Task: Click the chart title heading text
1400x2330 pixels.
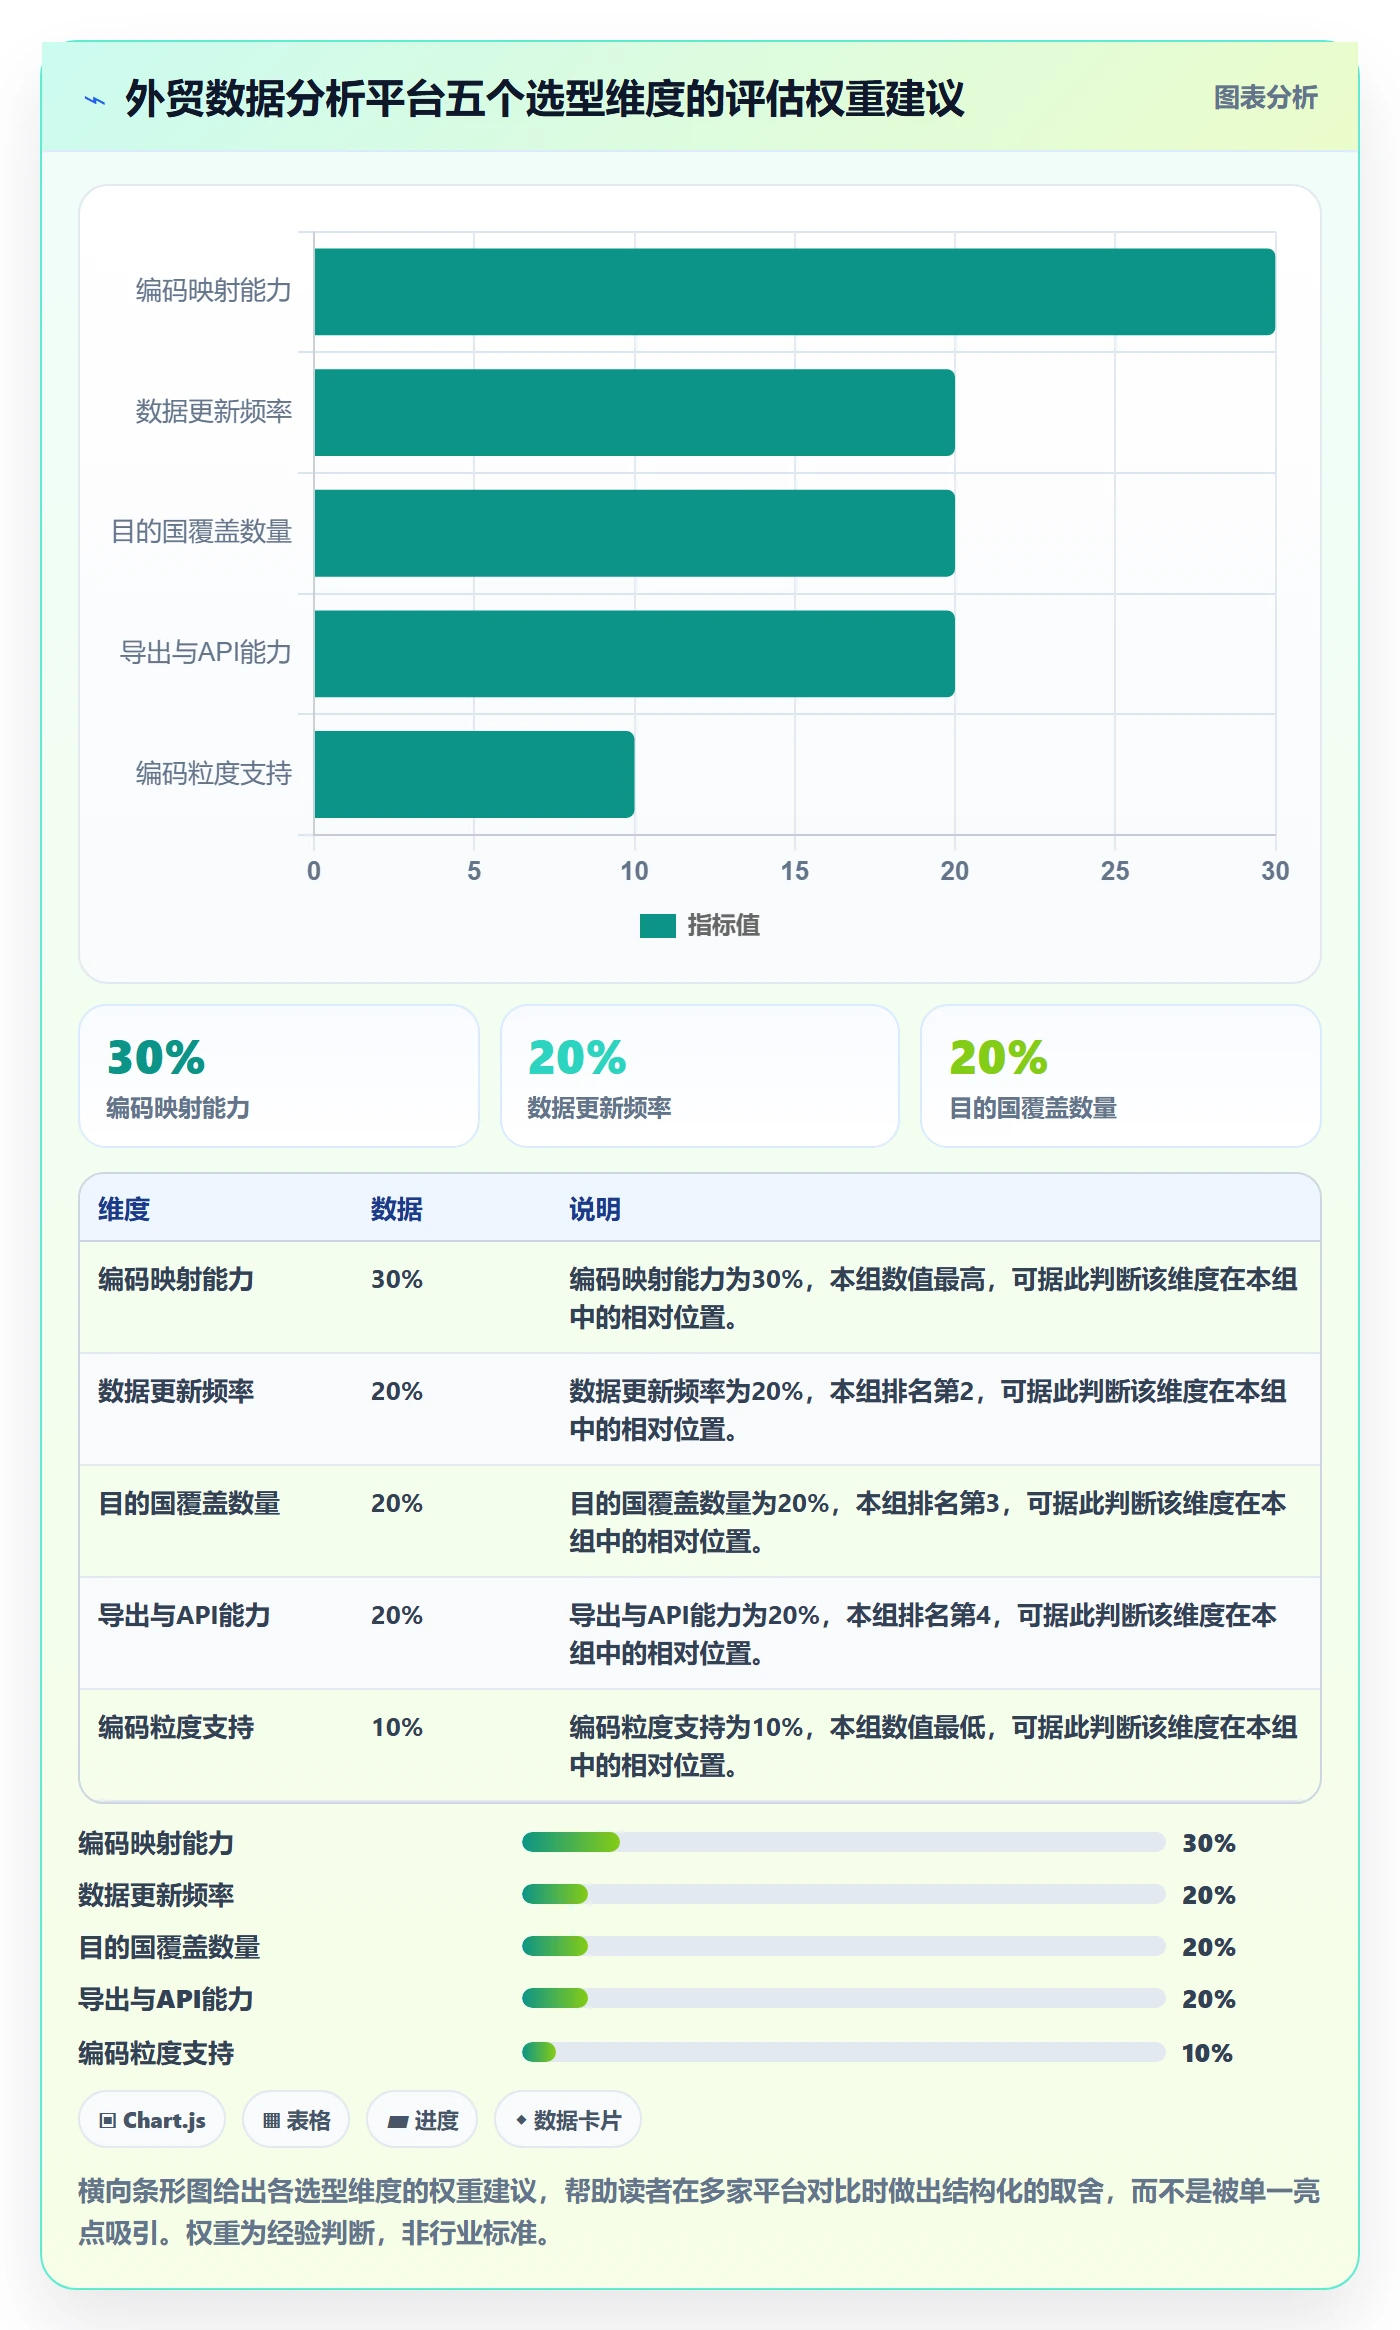Action: (x=545, y=99)
